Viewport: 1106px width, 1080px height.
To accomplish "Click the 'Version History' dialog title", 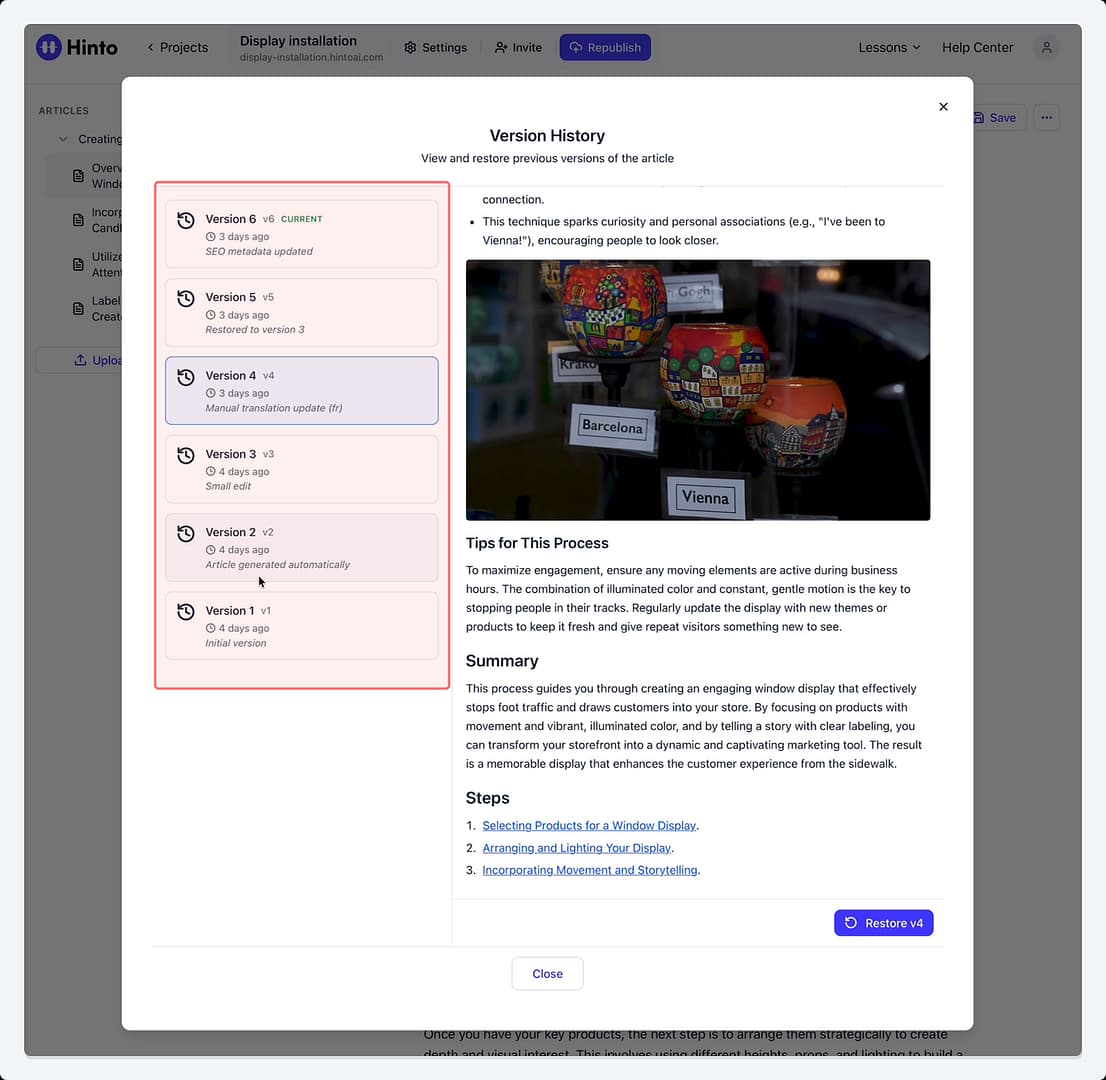I will coord(547,135).
